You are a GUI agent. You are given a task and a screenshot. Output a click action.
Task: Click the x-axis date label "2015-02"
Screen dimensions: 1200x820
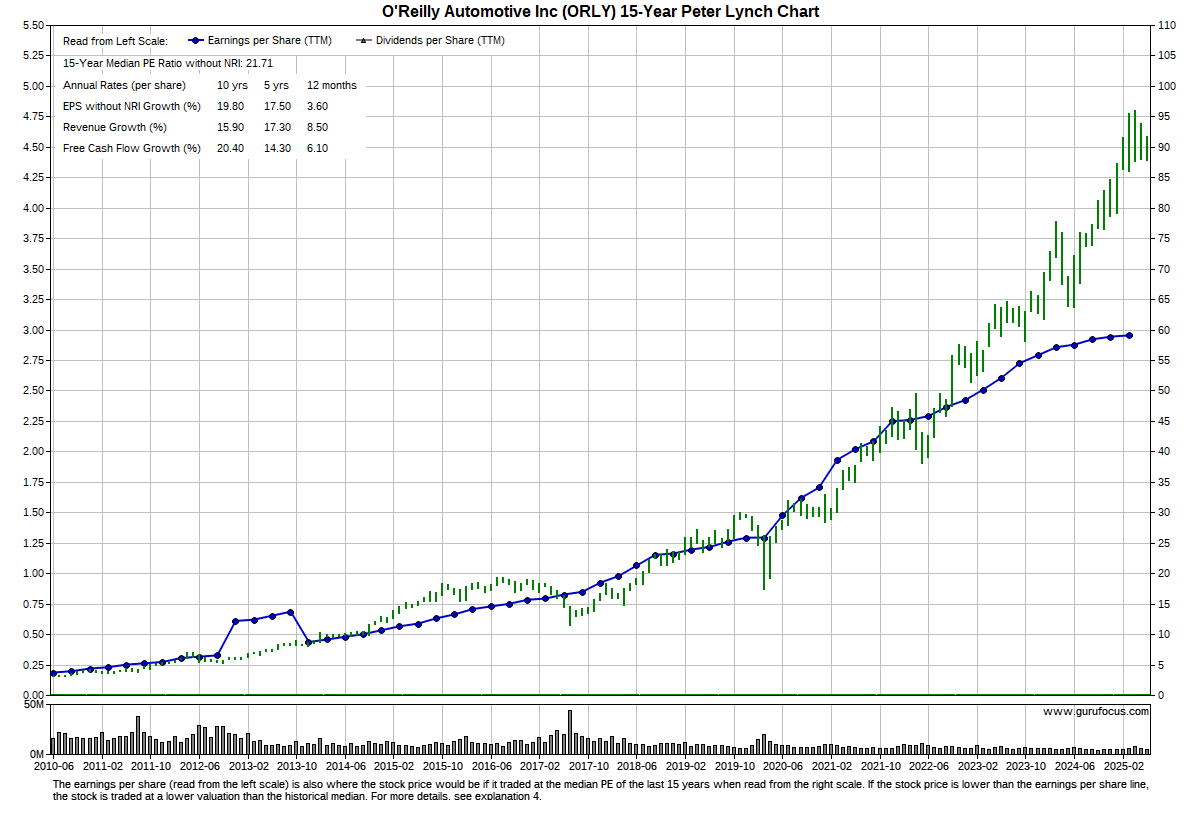coord(393,767)
